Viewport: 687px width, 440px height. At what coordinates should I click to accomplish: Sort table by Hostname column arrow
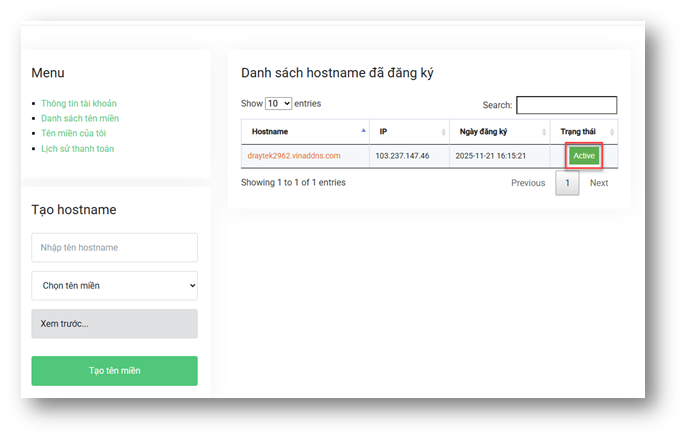coord(363,132)
